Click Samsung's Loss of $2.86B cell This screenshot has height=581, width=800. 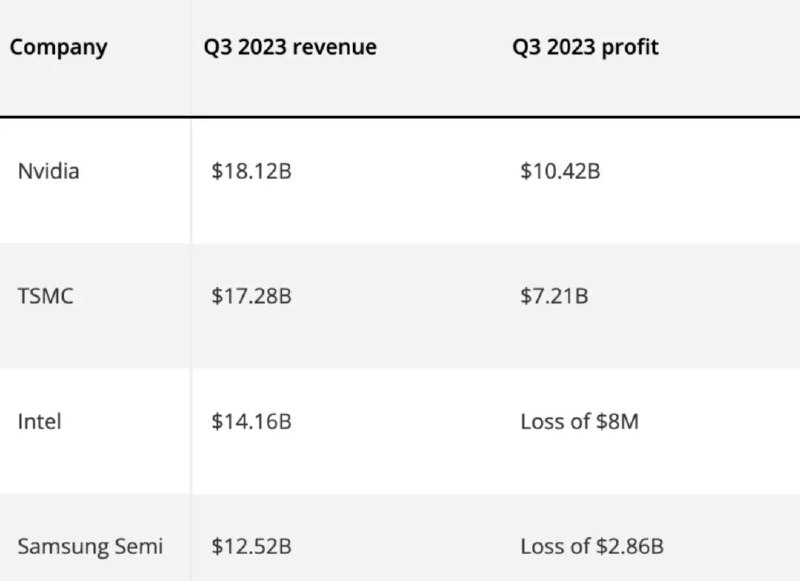(592, 546)
